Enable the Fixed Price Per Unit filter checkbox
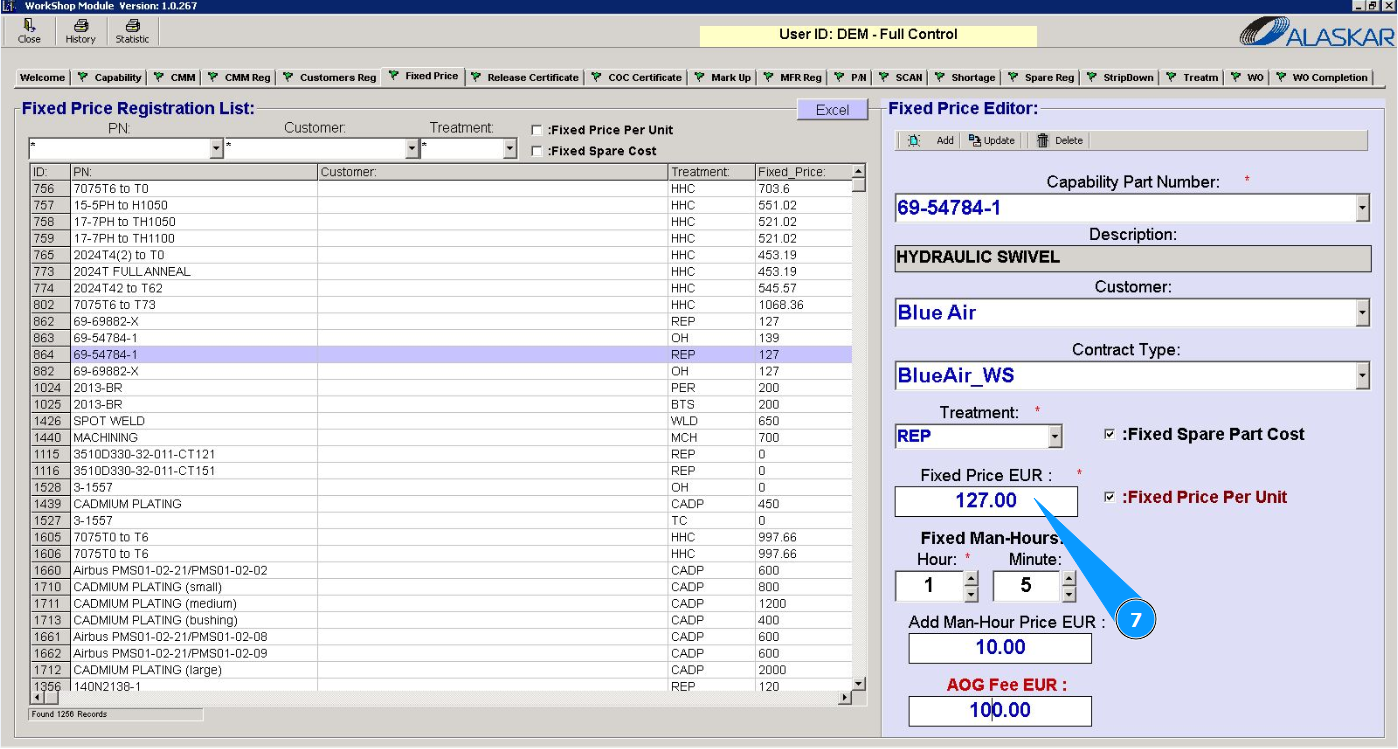Image resolution: width=1398 pixels, height=749 pixels. (537, 130)
